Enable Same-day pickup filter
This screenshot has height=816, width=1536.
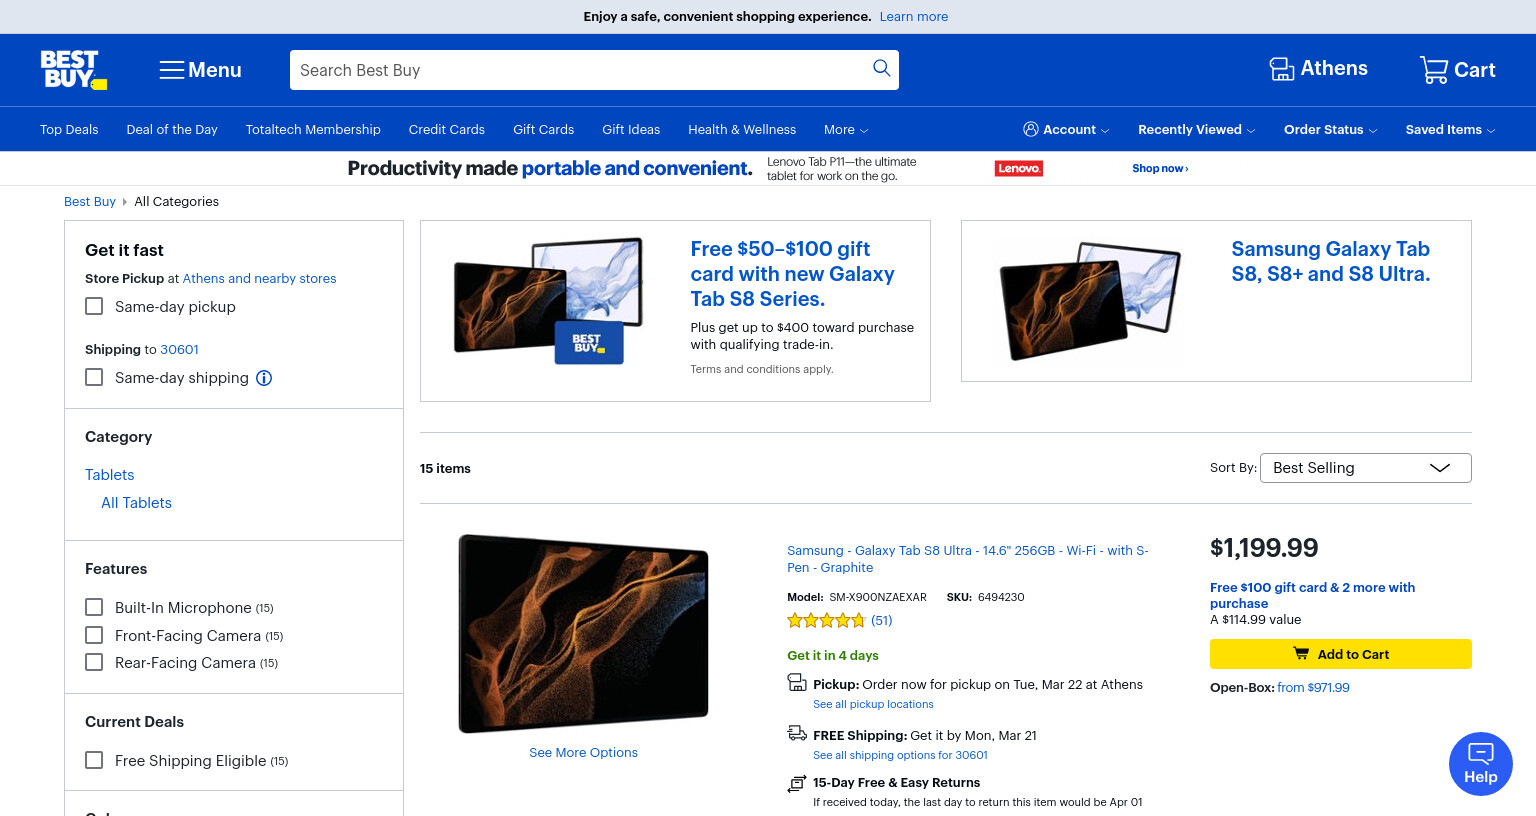pyautogui.click(x=94, y=306)
